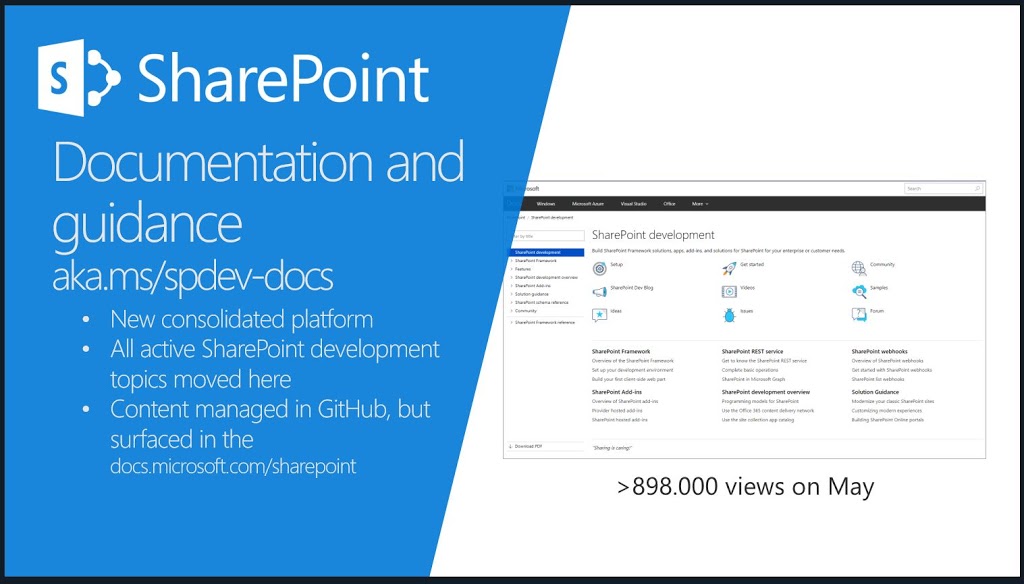
Task: Click the Download PDF arrow icon
Action: [510, 446]
